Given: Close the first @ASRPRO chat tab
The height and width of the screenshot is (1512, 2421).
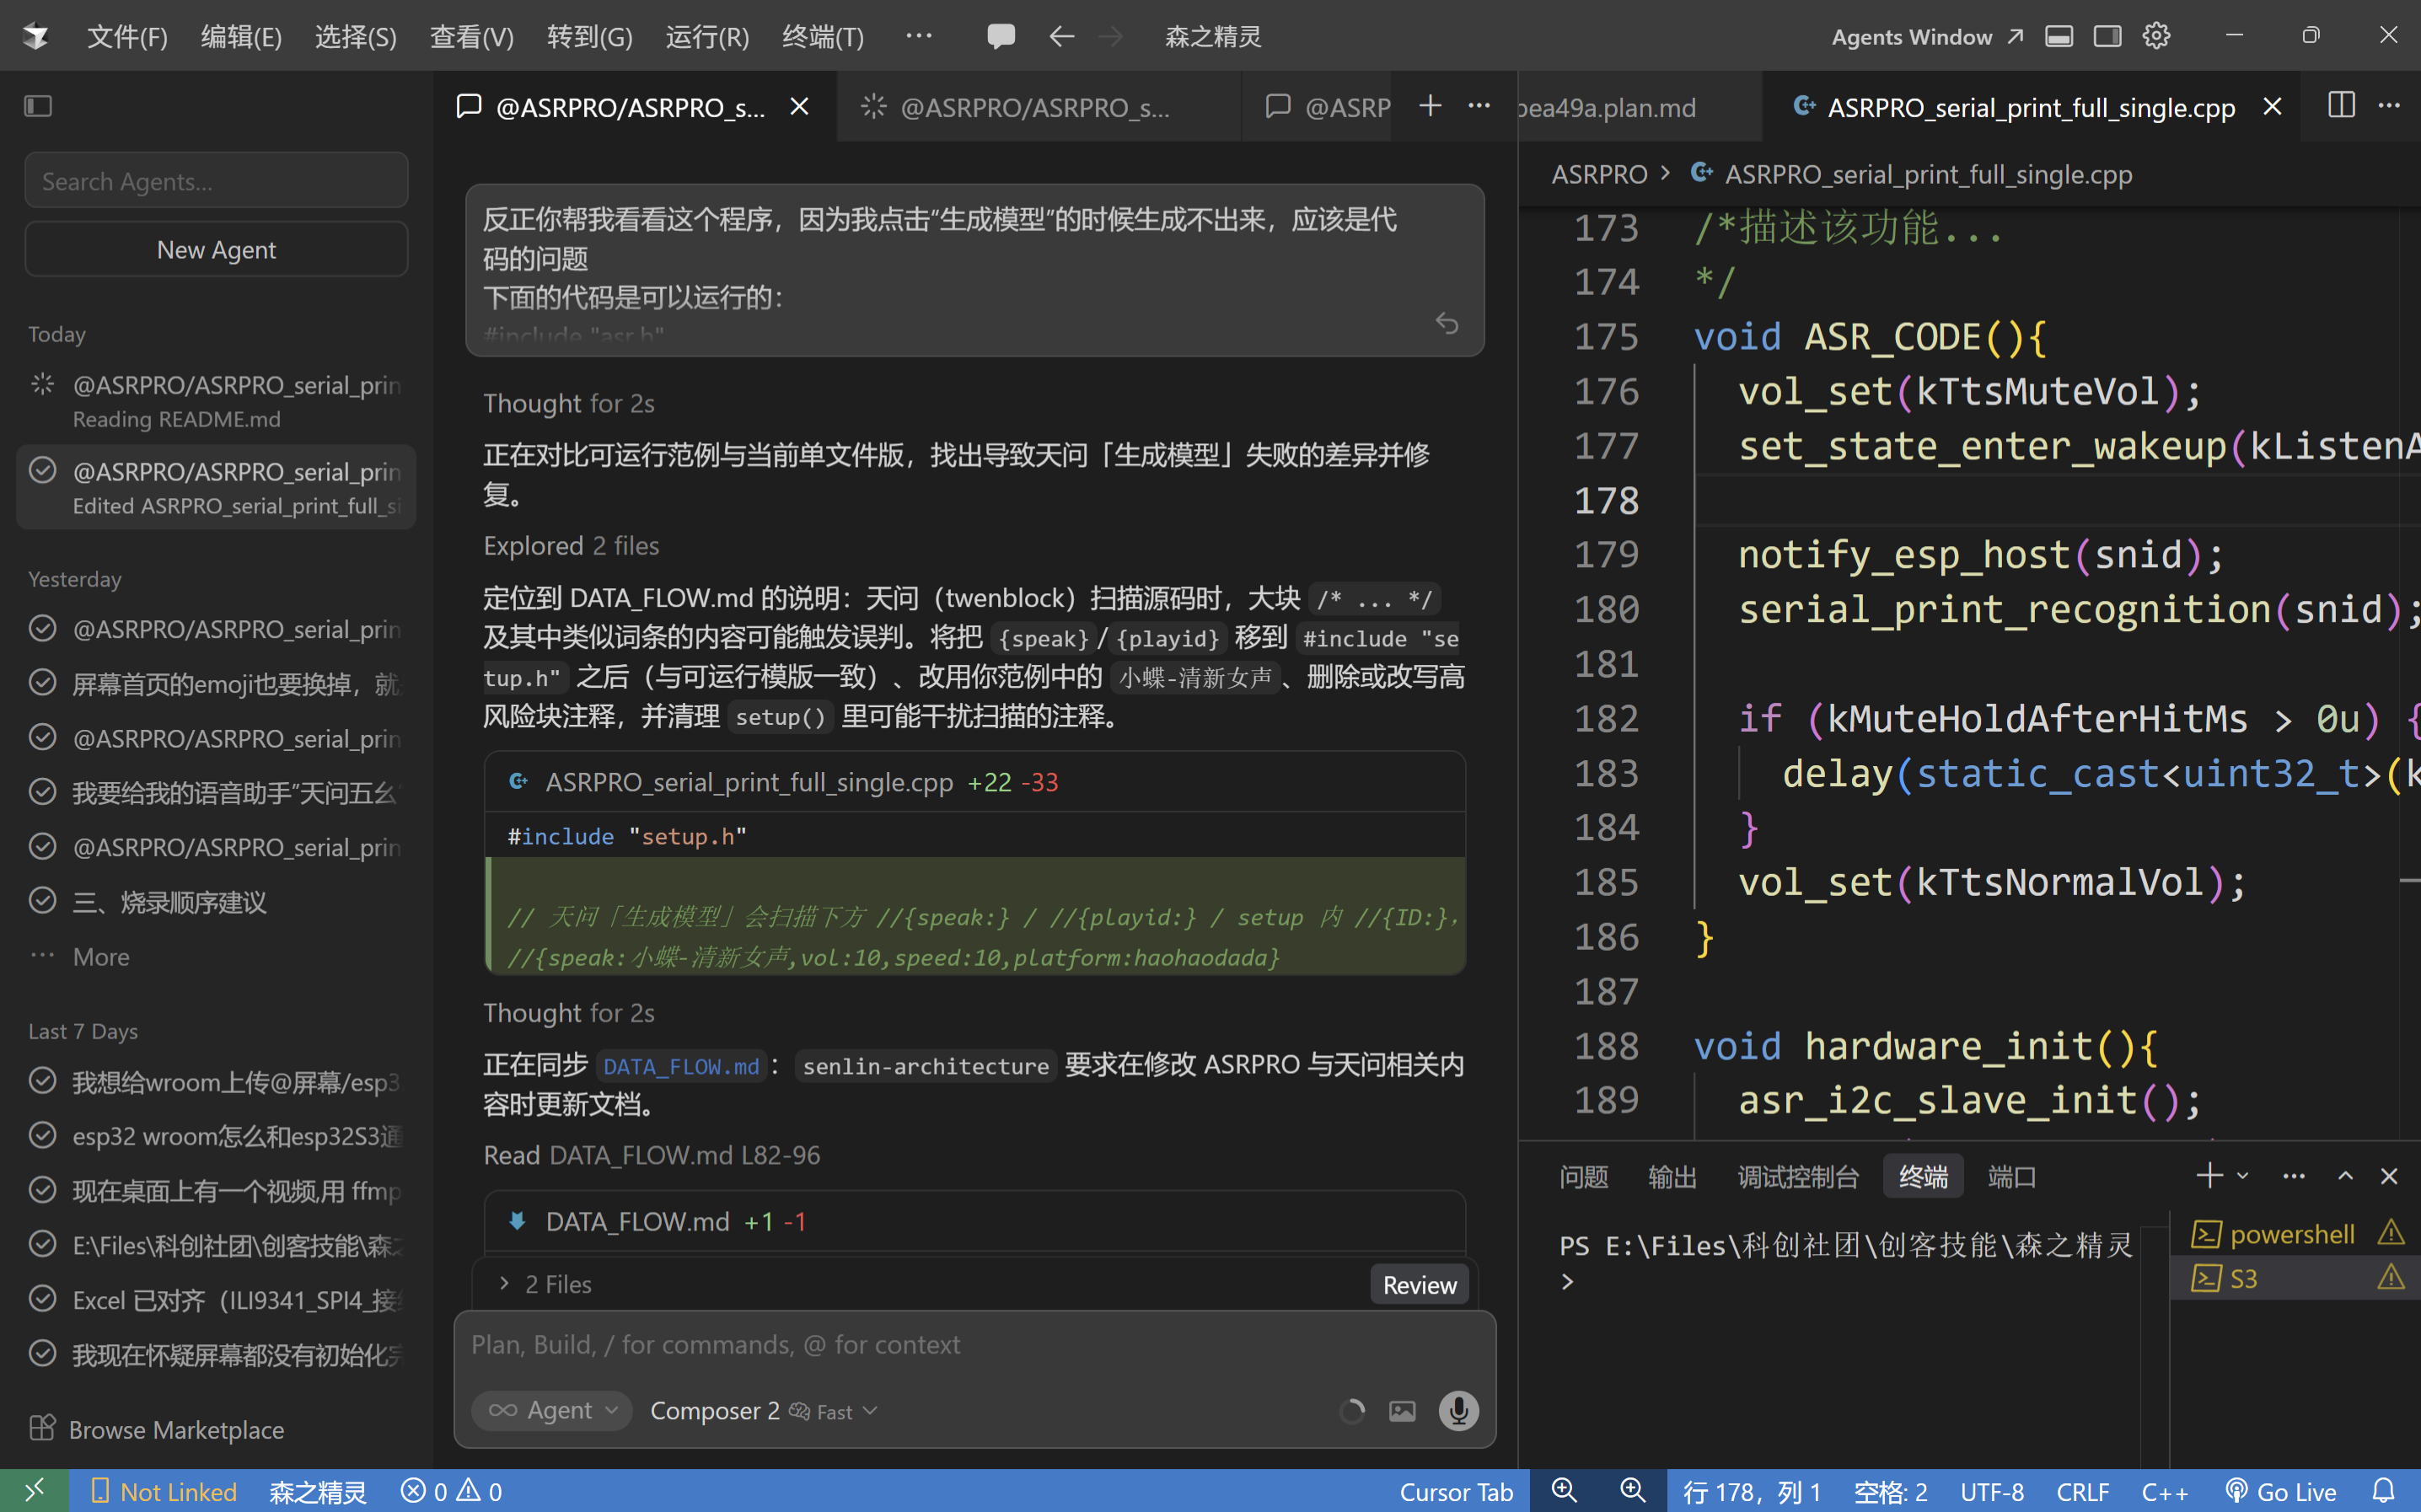Looking at the screenshot, I should pos(799,106).
